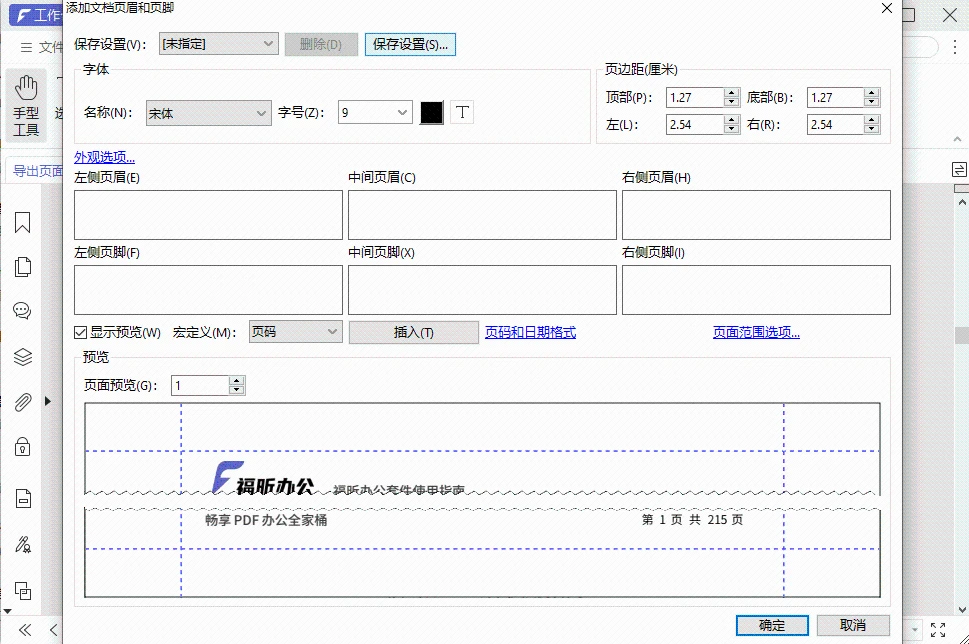Open the form fields panel icon

(x=23, y=498)
